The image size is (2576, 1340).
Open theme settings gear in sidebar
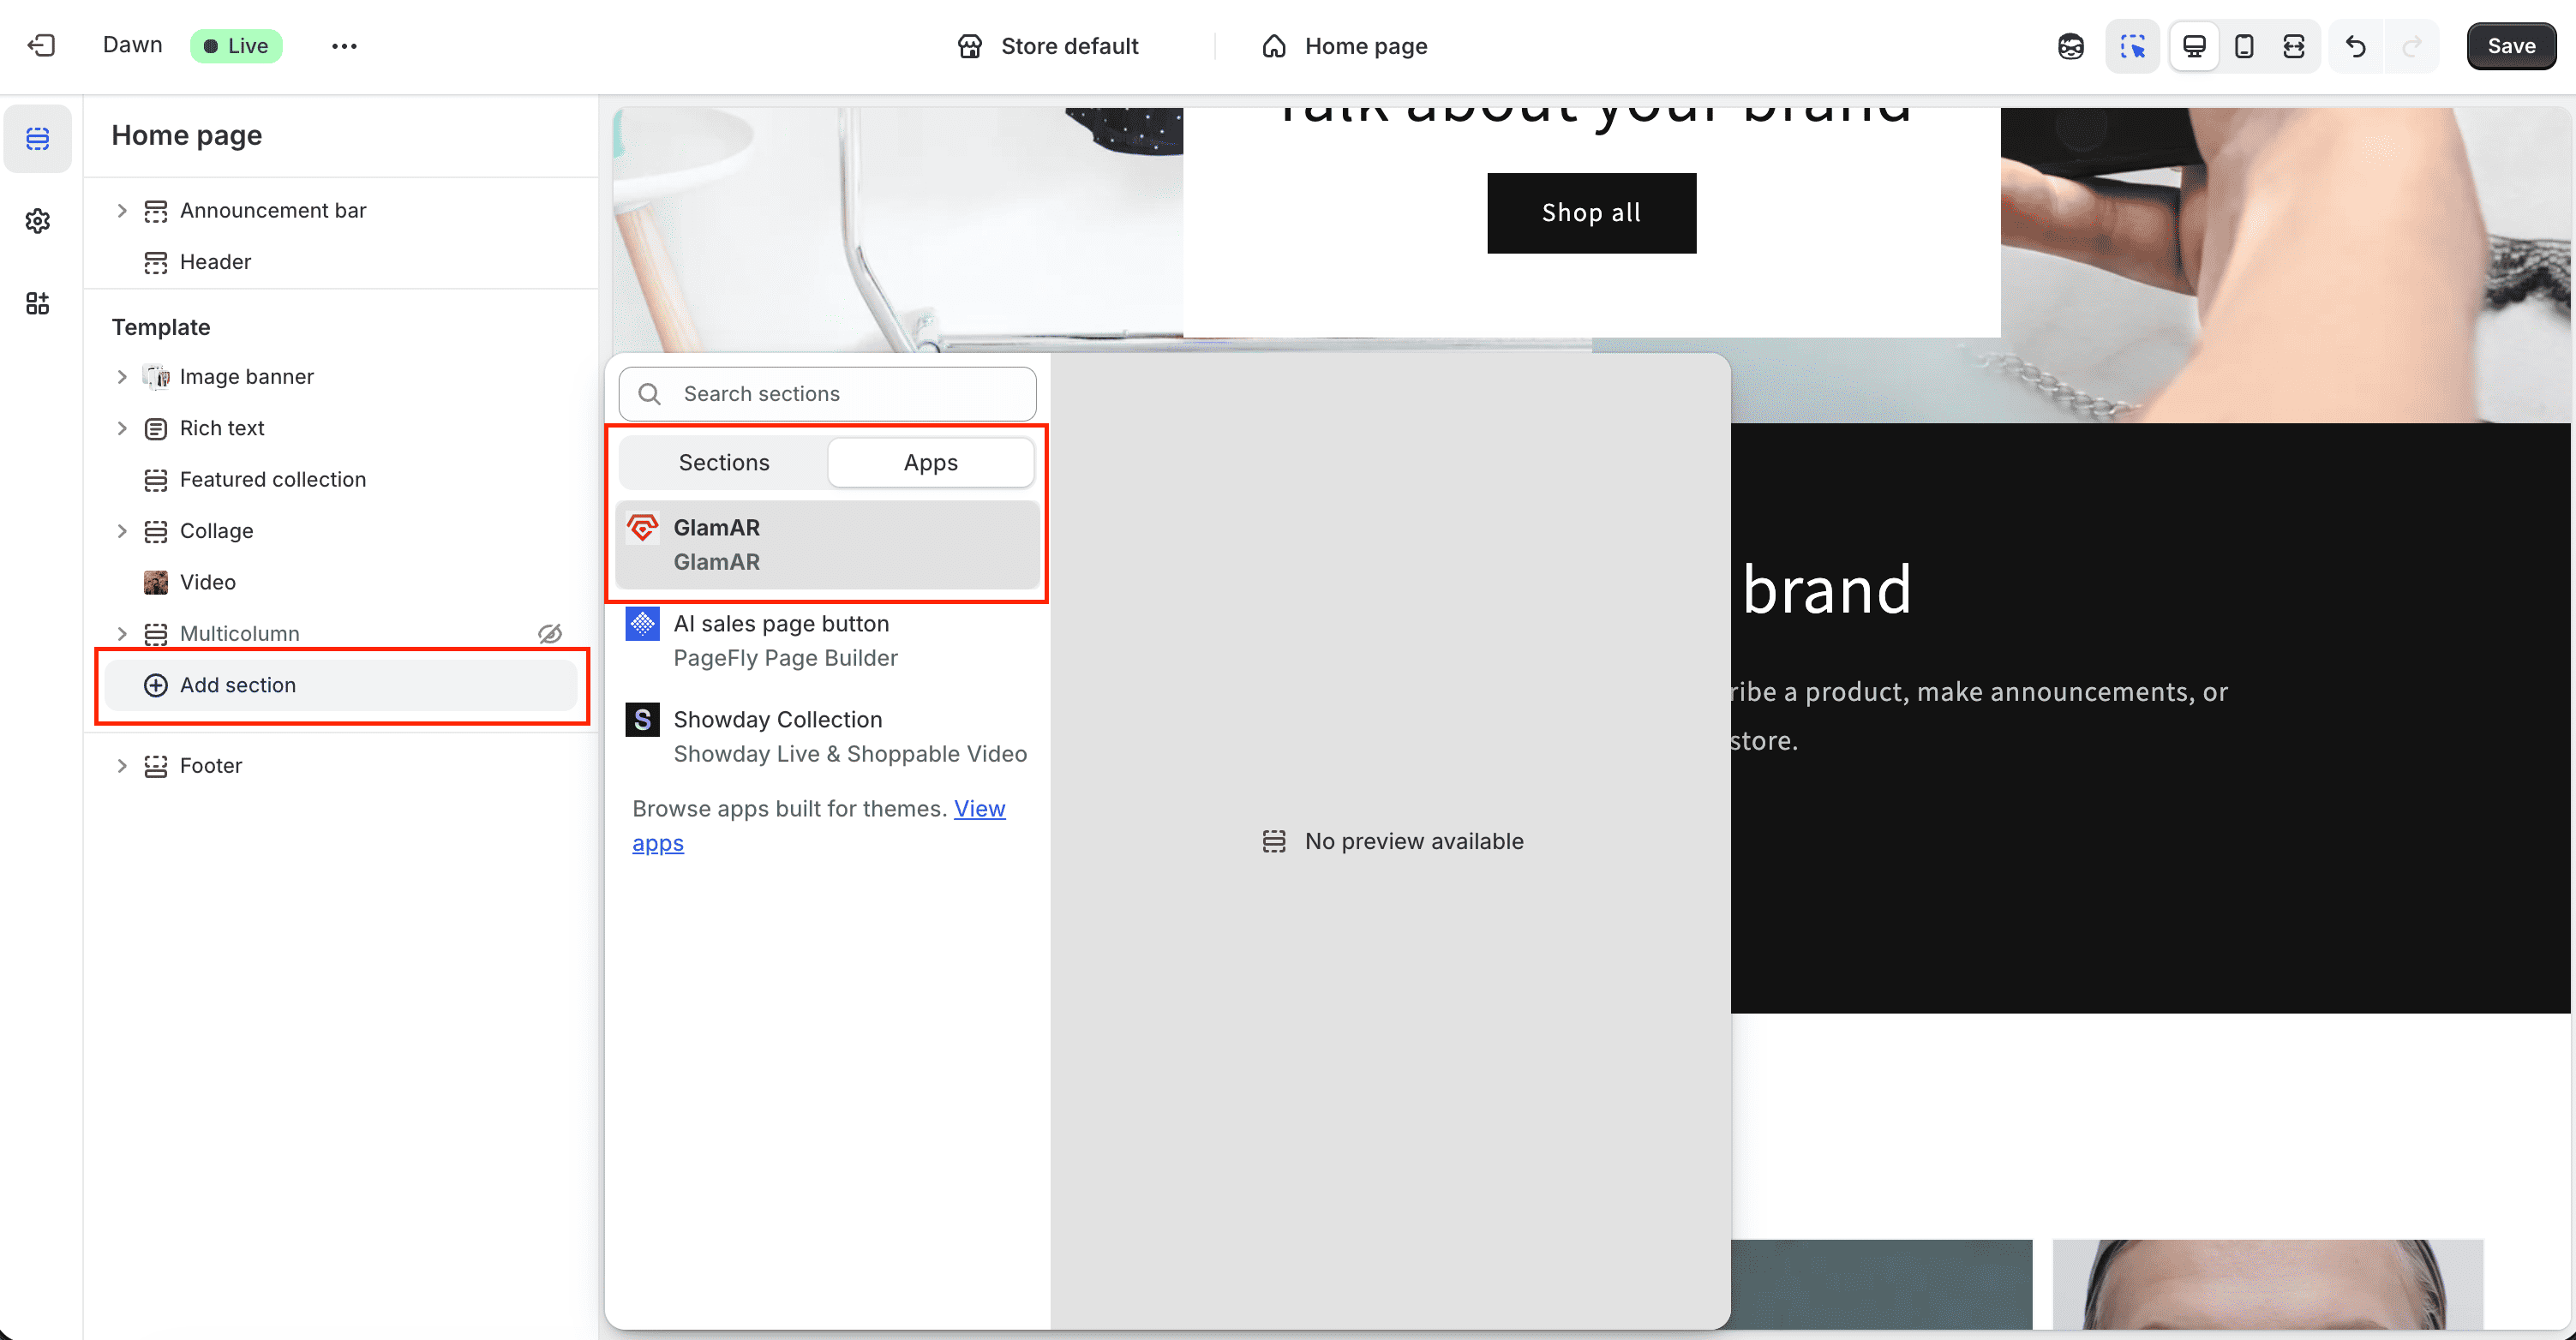[38, 221]
